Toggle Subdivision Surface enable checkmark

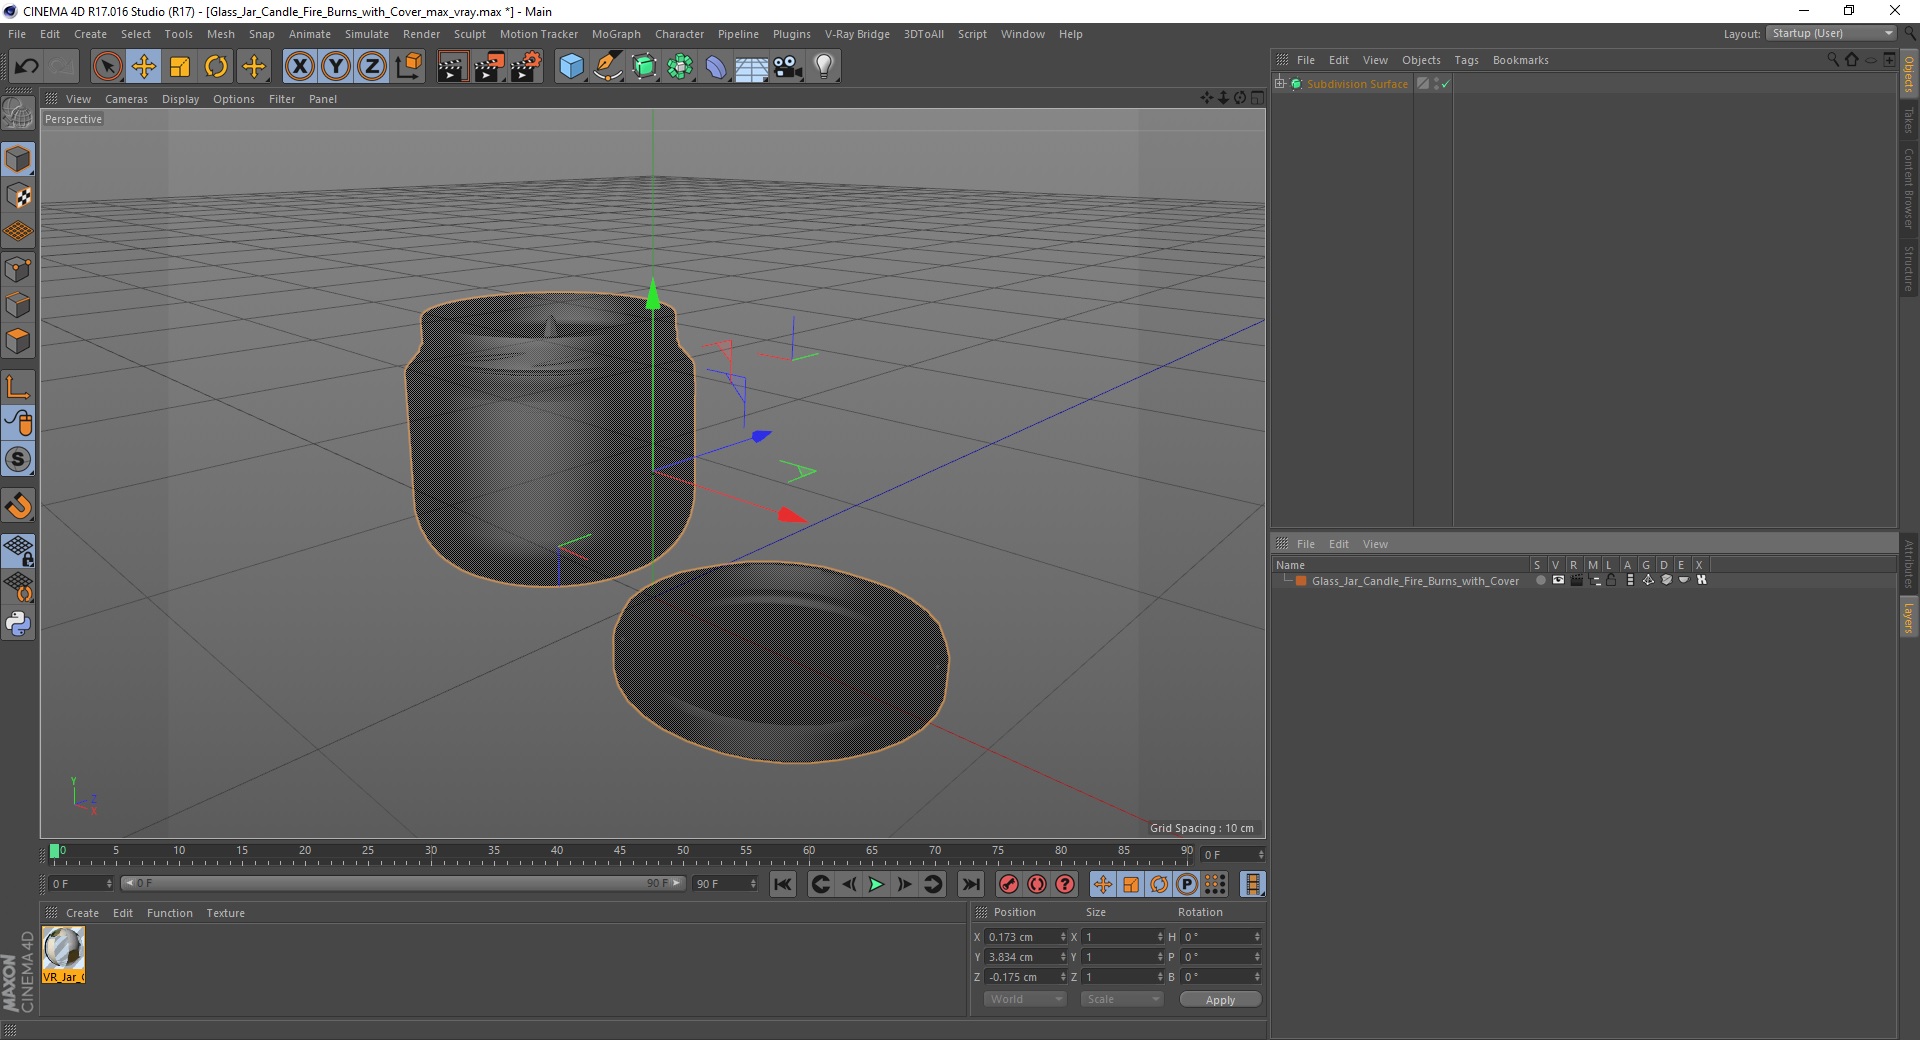click(x=1445, y=84)
